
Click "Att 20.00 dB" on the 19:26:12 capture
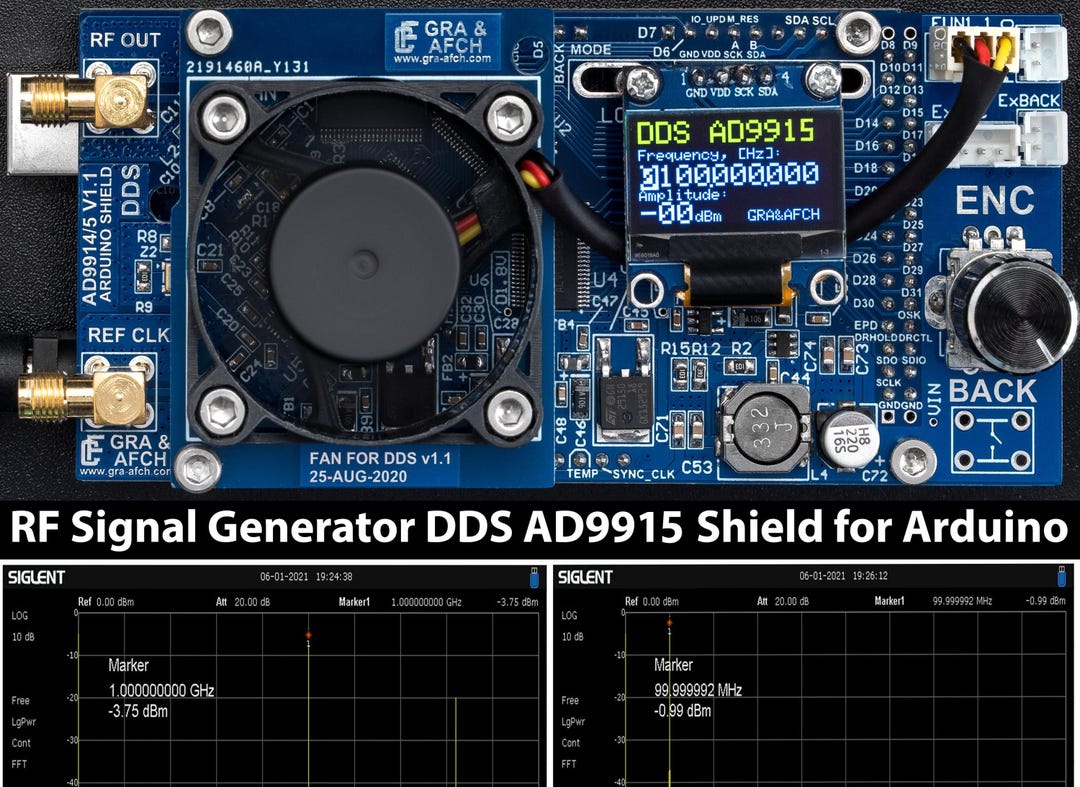tap(782, 601)
